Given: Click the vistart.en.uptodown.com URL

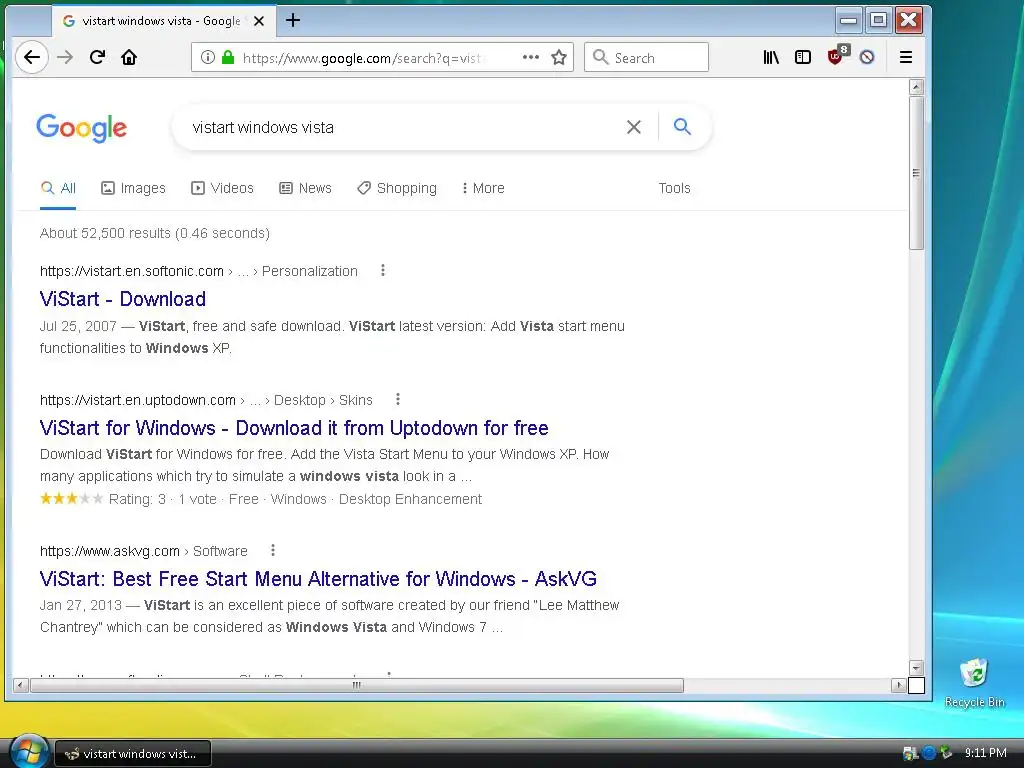Looking at the screenshot, I should coord(138,400).
